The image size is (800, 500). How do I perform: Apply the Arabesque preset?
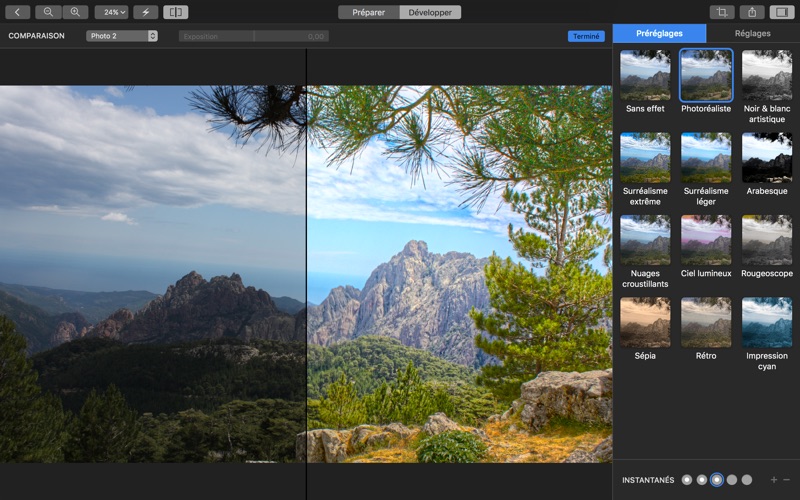click(x=767, y=164)
